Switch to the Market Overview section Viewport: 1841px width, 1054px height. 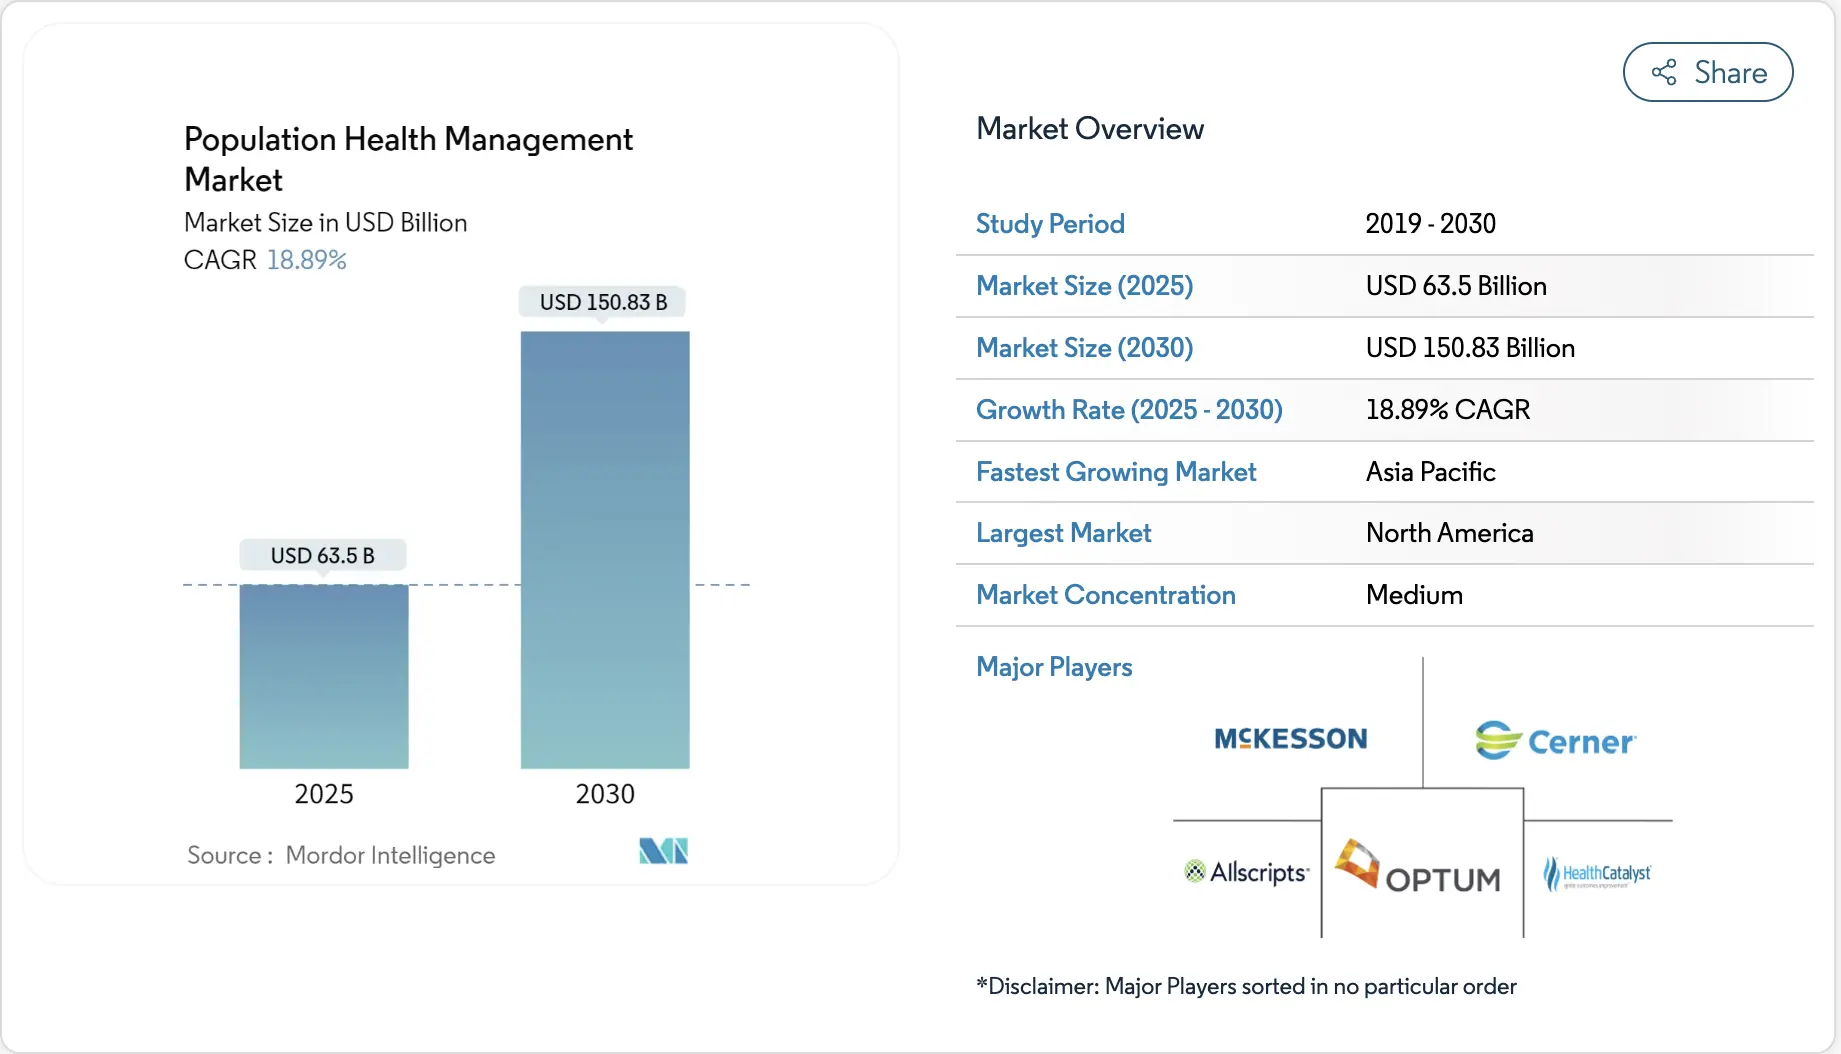pos(1090,128)
